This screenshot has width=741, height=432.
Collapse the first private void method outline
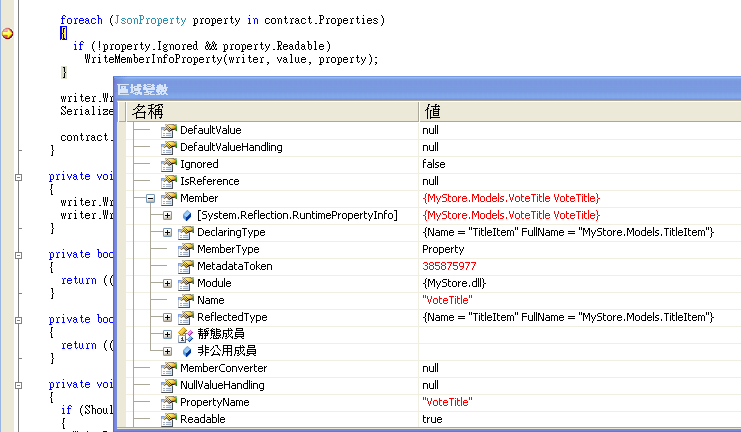tap(18, 178)
